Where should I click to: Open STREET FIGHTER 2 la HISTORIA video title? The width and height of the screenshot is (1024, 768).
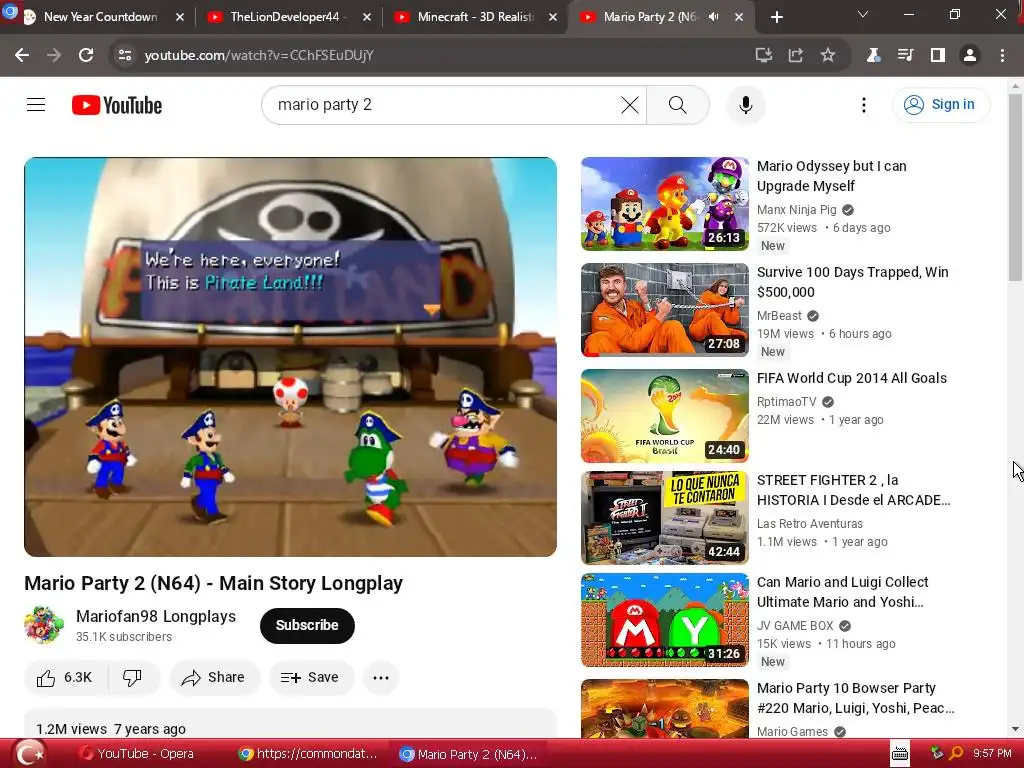tap(854, 490)
